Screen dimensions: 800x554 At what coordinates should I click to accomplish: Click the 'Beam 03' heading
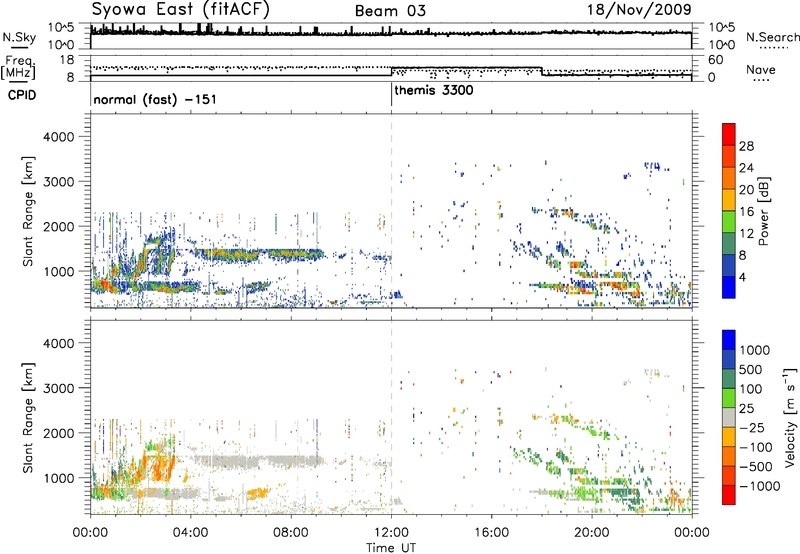pos(390,11)
